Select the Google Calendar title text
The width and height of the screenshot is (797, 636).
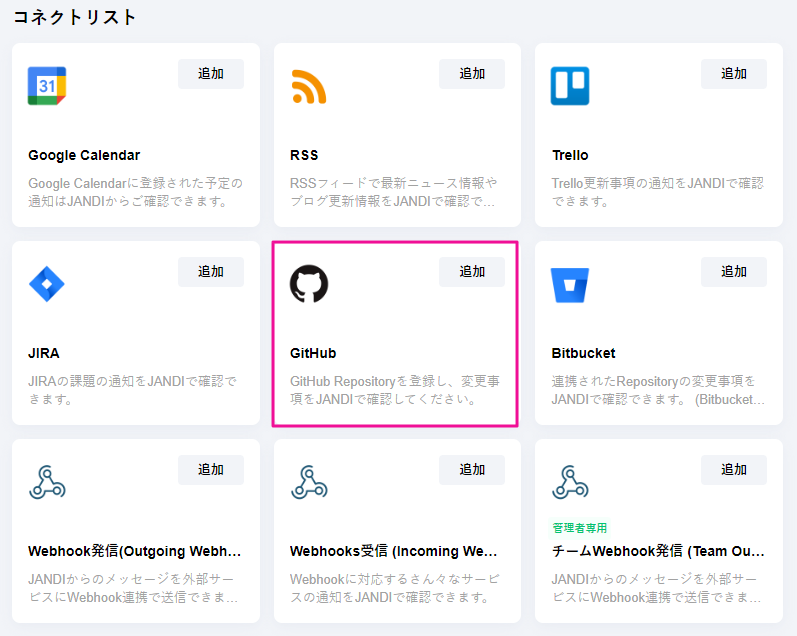(84, 156)
